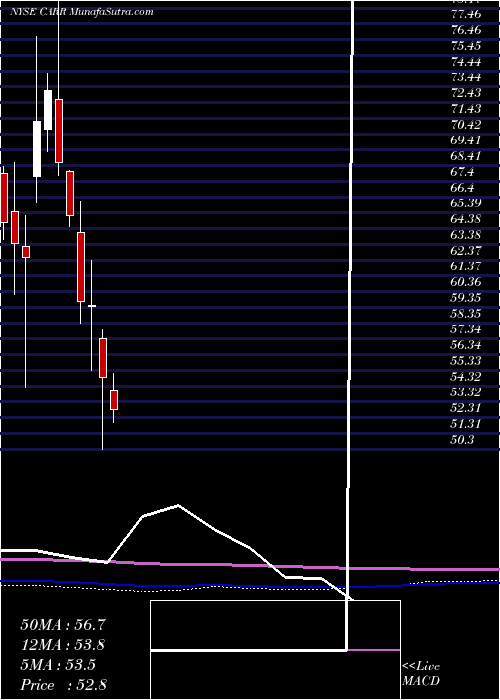Click the 75.45 price axis label

coord(466,46)
